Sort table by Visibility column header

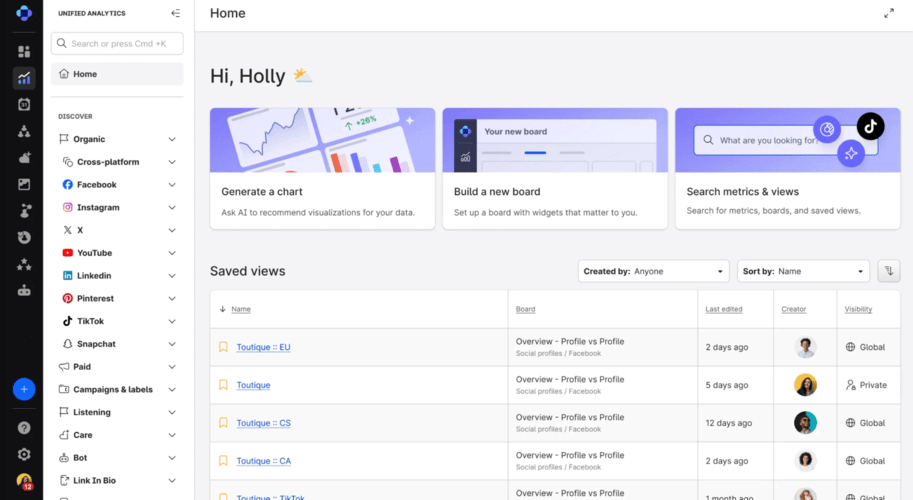[x=858, y=309]
